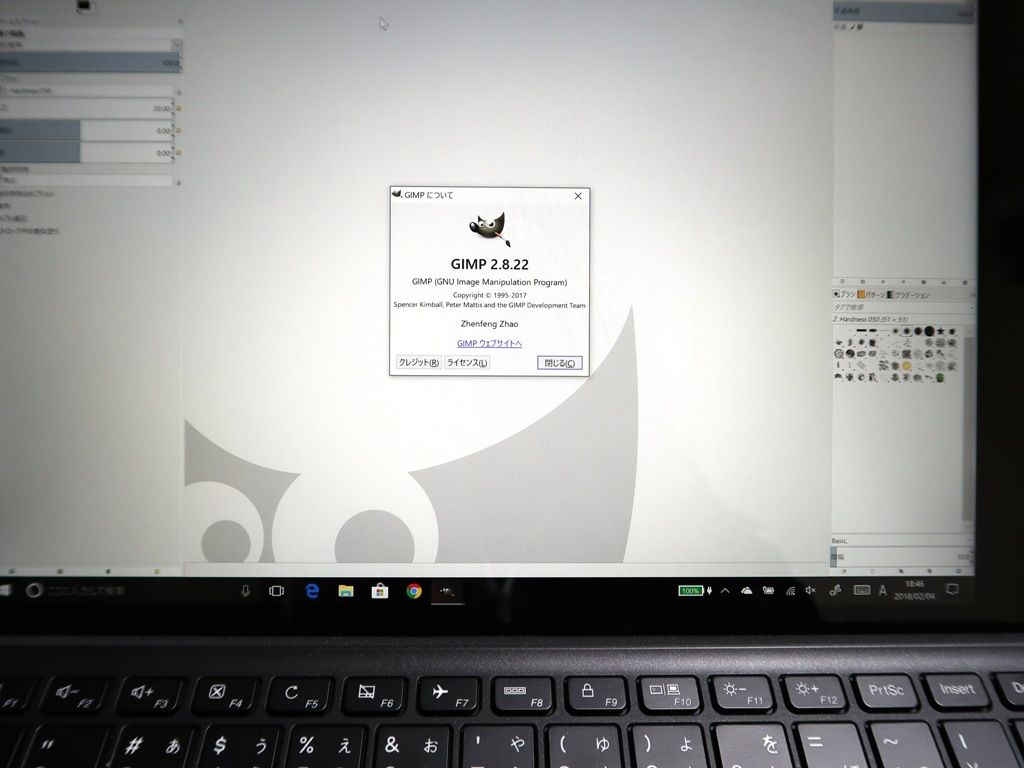Open the tag filter dropdown arrow in brushes panel
Viewport: 1024px width, 768px height.
pos(970,307)
